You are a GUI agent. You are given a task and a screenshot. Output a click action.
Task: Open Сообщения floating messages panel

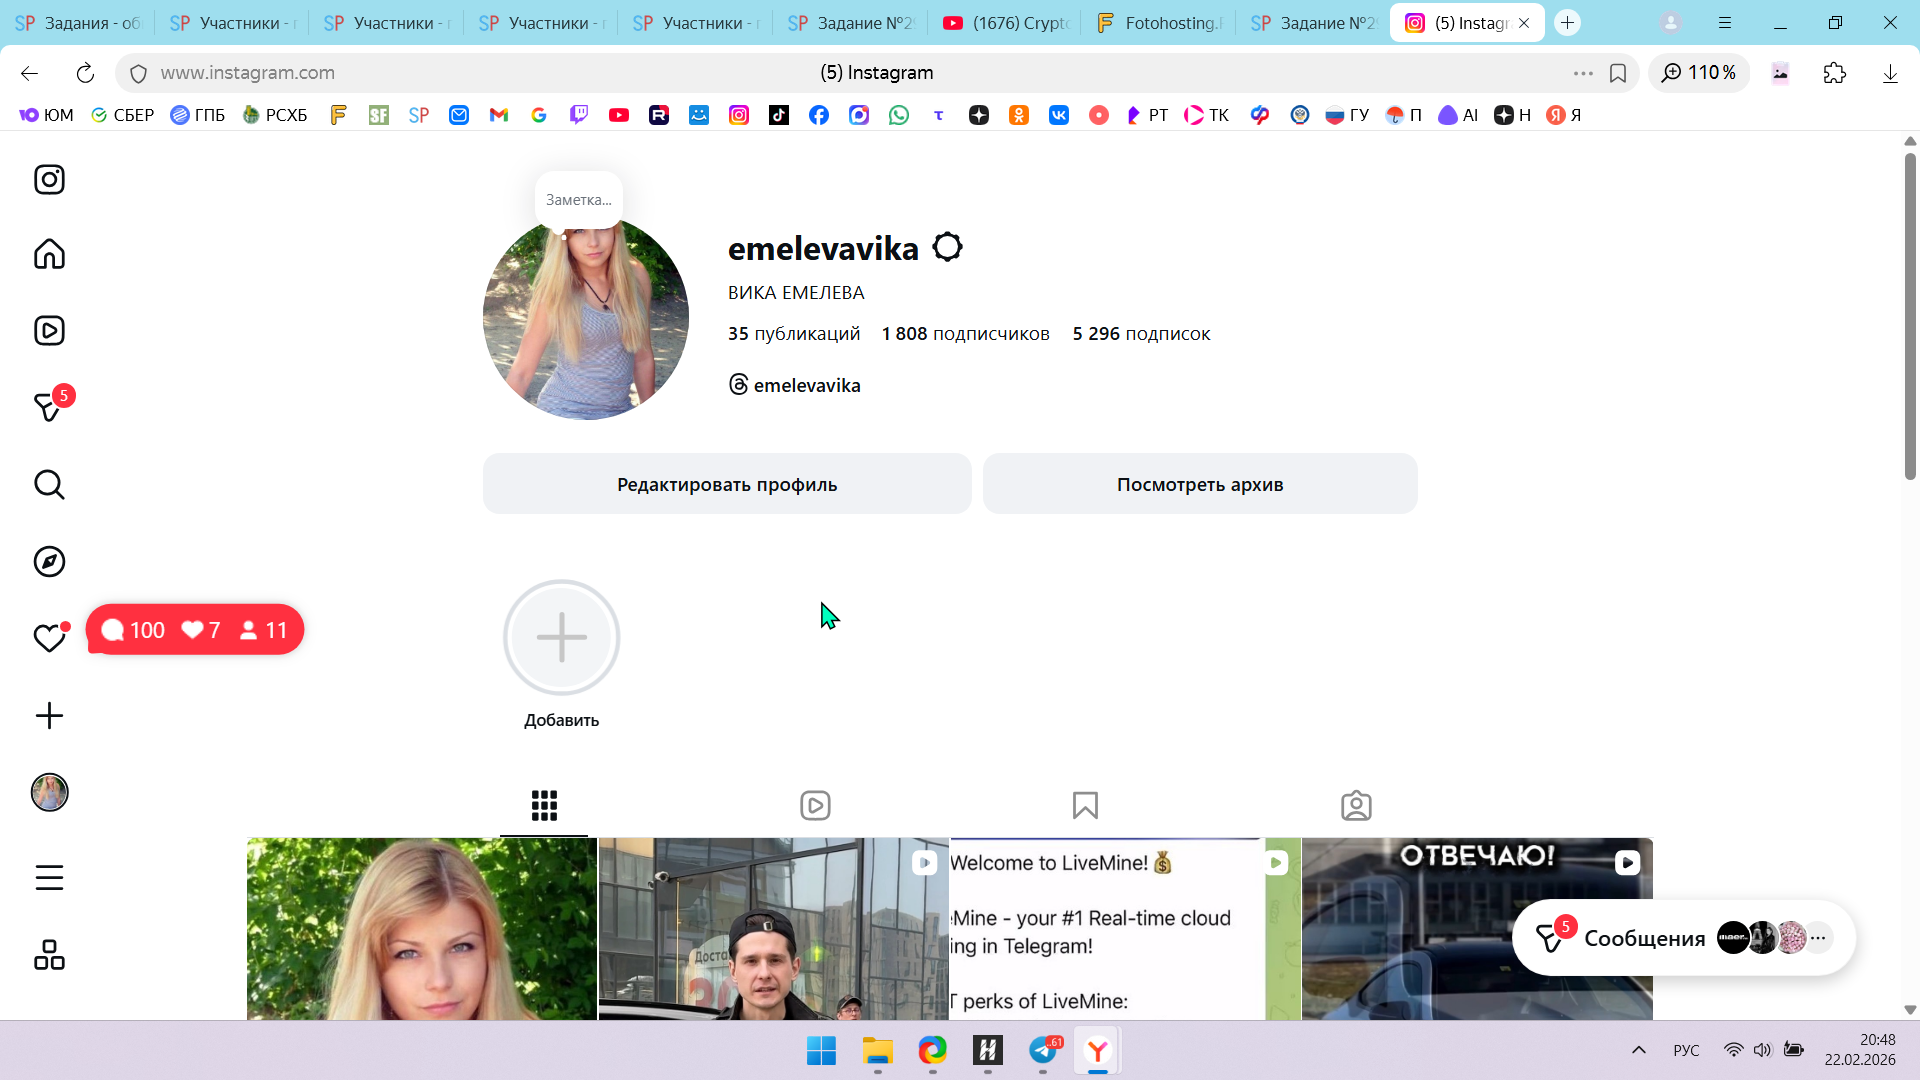[1643, 938]
